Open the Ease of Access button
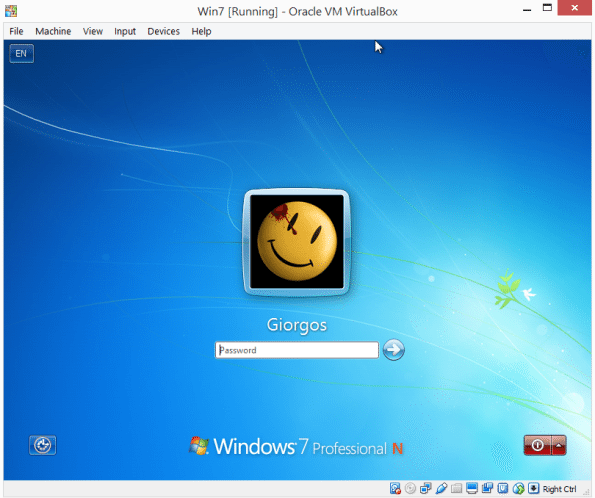 42,445
